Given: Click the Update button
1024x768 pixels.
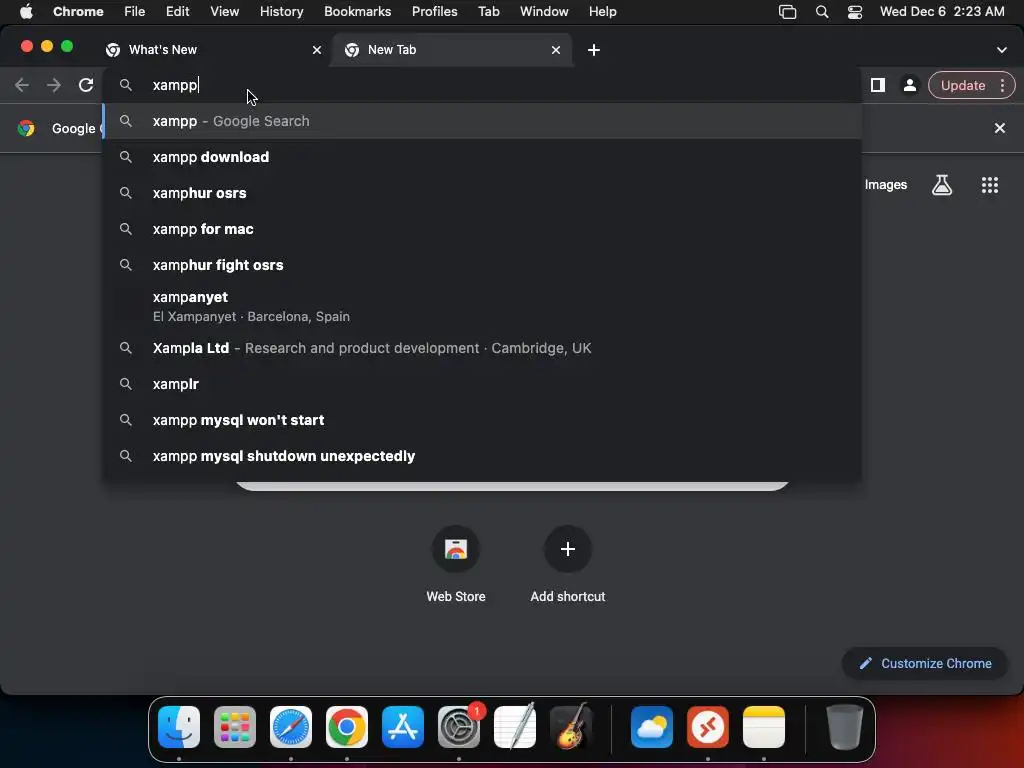Looking at the screenshot, I should 963,85.
